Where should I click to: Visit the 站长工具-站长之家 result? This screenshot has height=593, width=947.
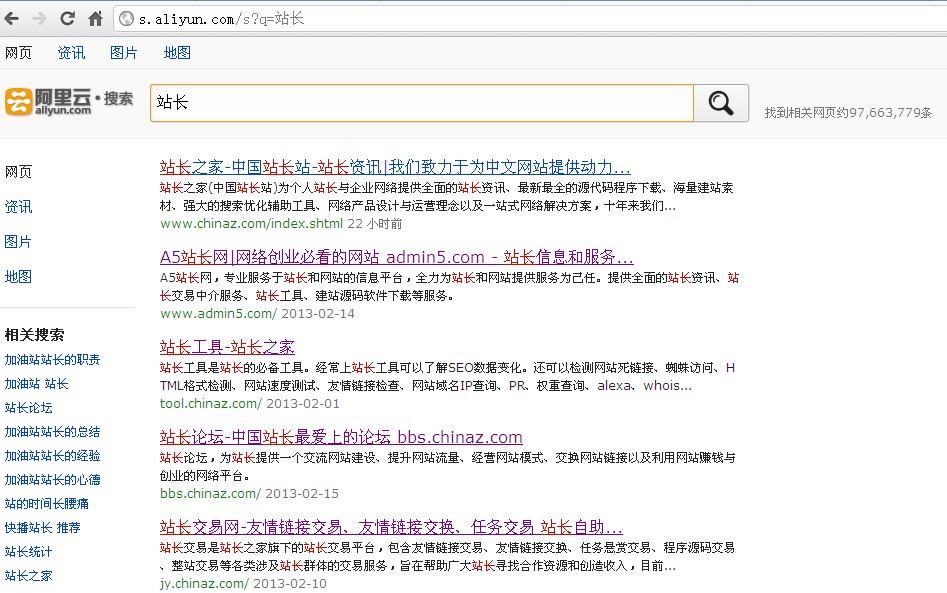click(x=227, y=347)
